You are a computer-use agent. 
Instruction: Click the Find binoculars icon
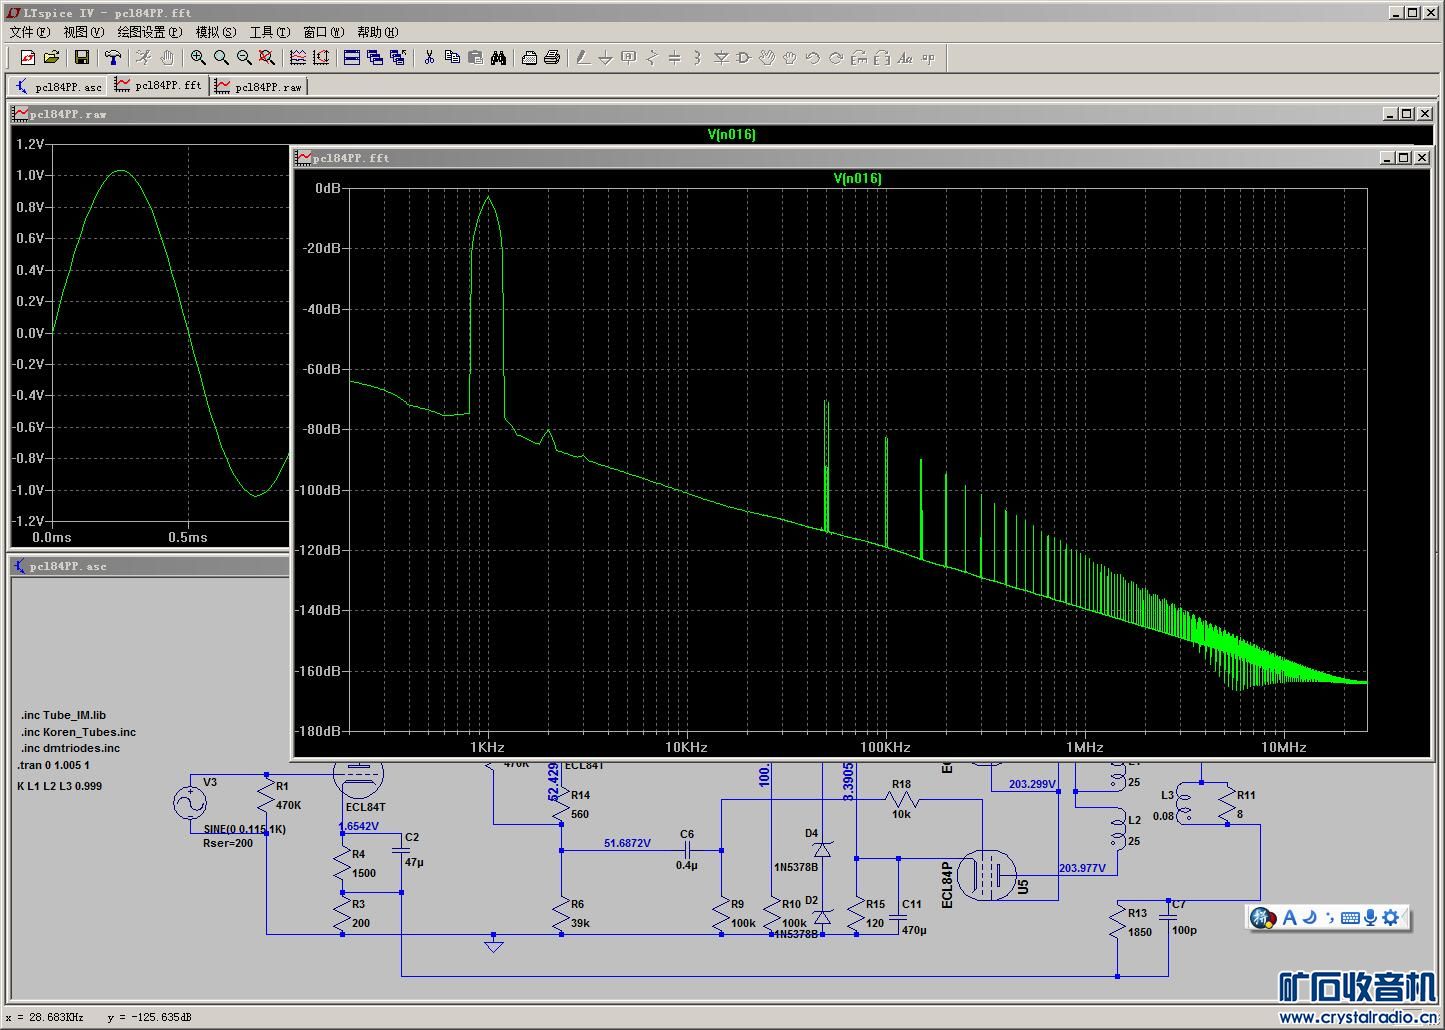point(498,58)
